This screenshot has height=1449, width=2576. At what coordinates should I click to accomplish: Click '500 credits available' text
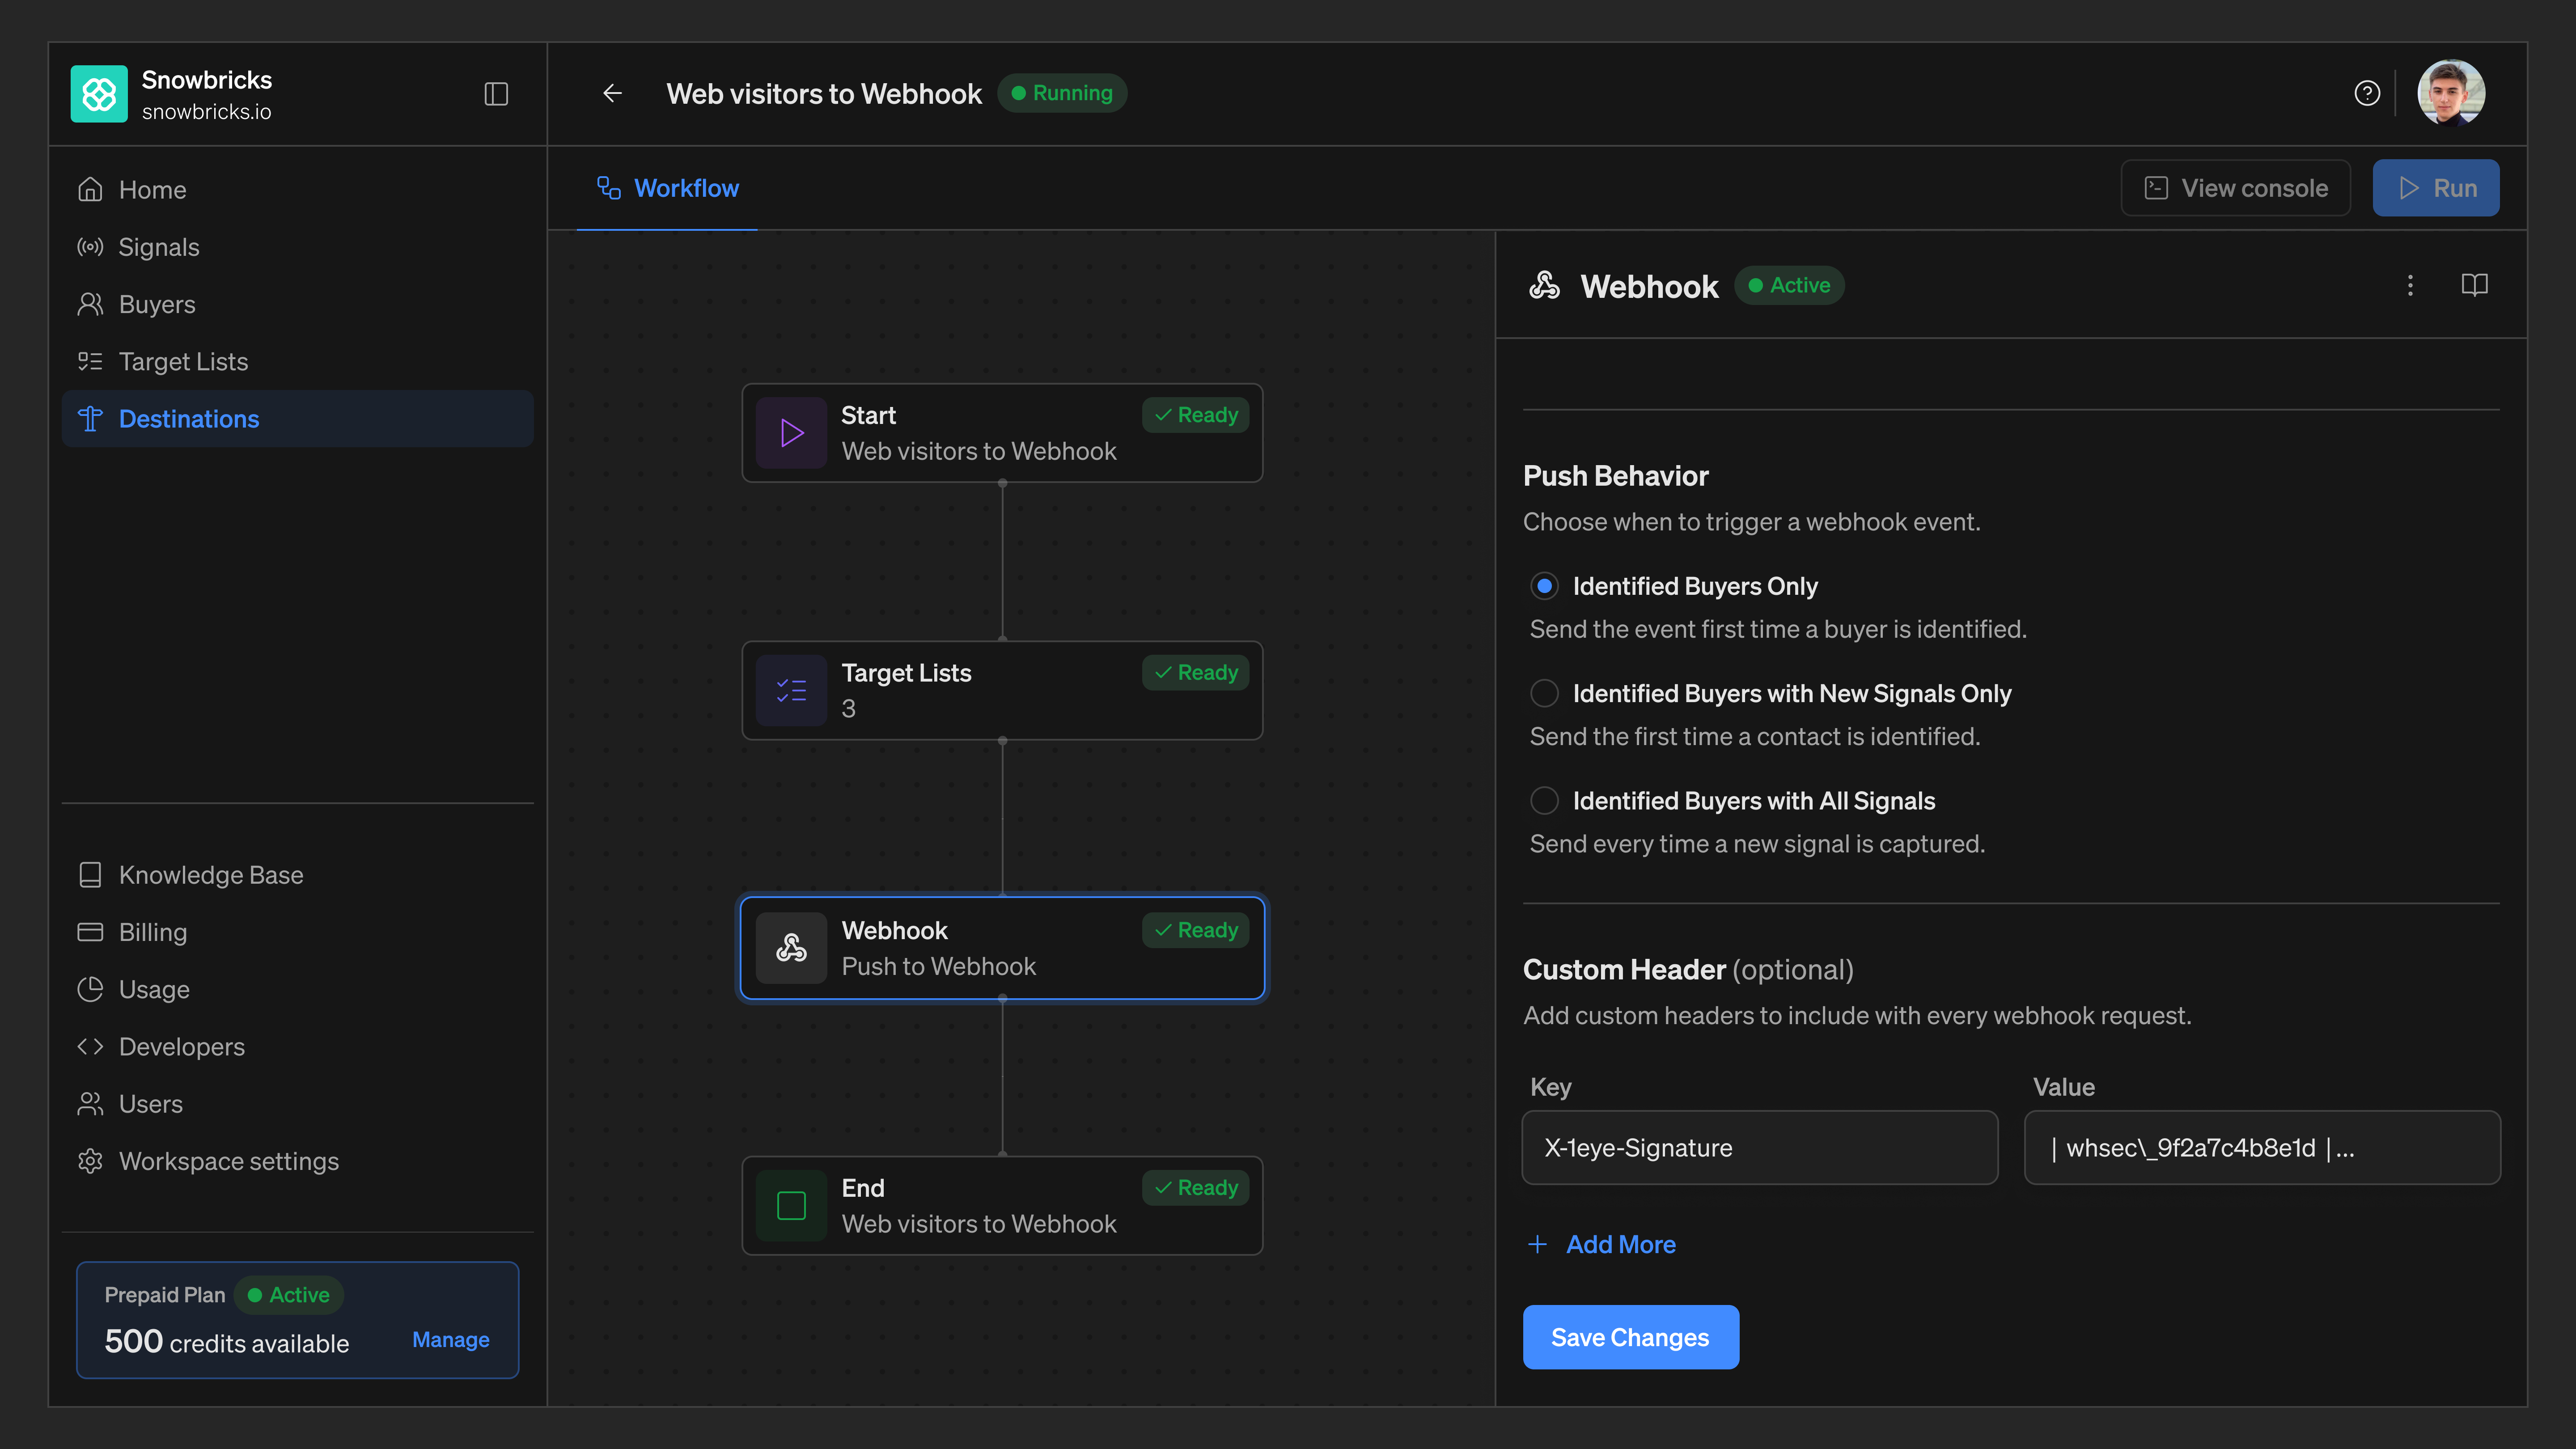click(x=227, y=1342)
